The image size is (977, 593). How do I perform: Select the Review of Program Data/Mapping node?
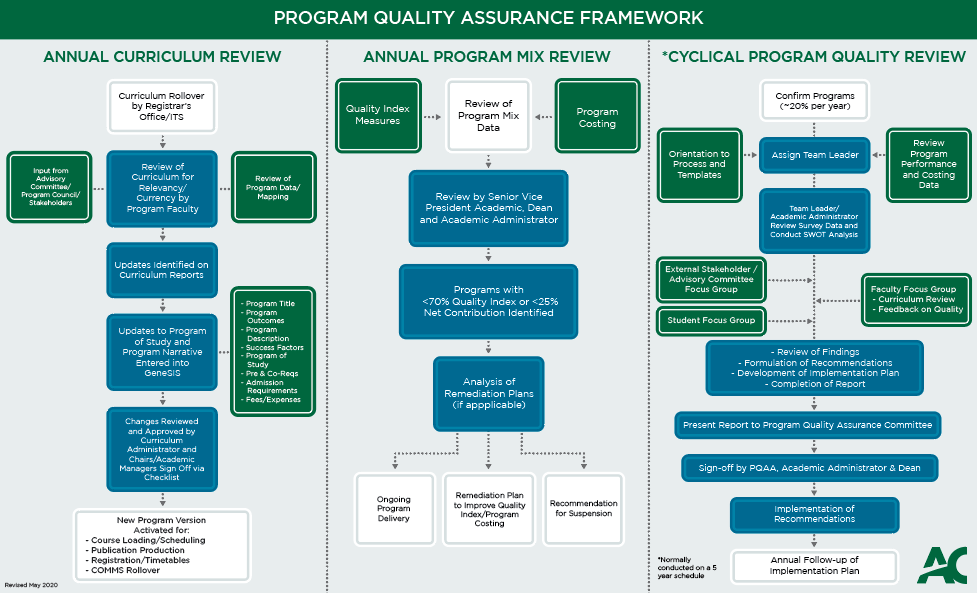(273, 188)
